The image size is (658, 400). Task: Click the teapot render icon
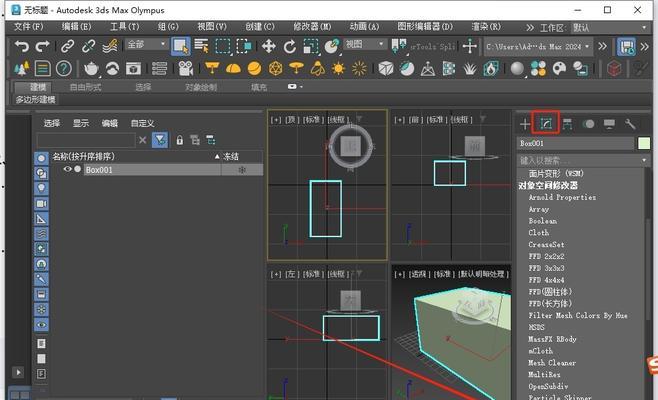tap(91, 68)
